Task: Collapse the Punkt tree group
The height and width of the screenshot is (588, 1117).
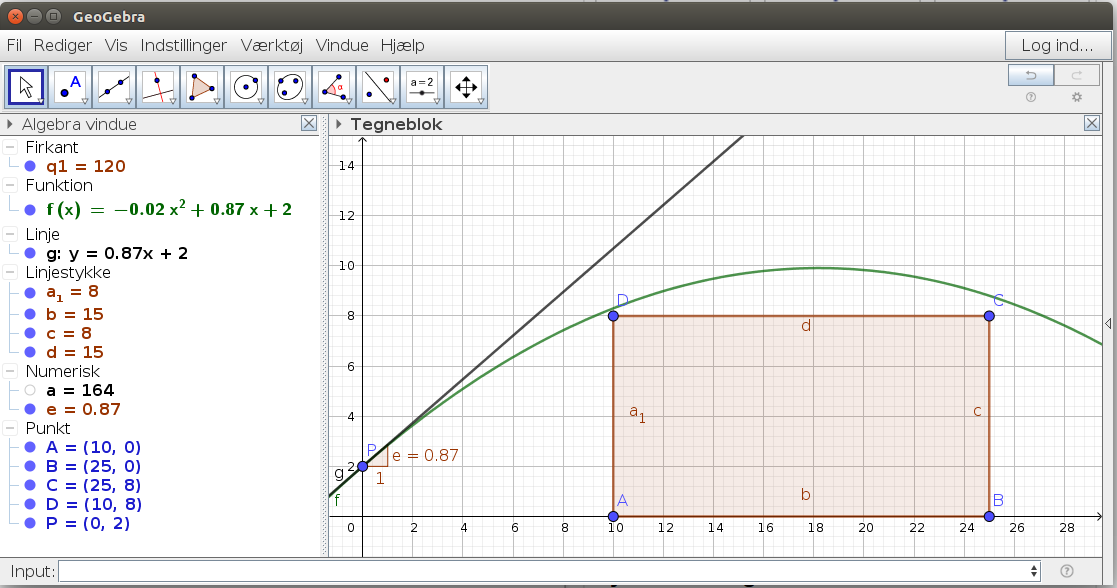Action: 10,428
